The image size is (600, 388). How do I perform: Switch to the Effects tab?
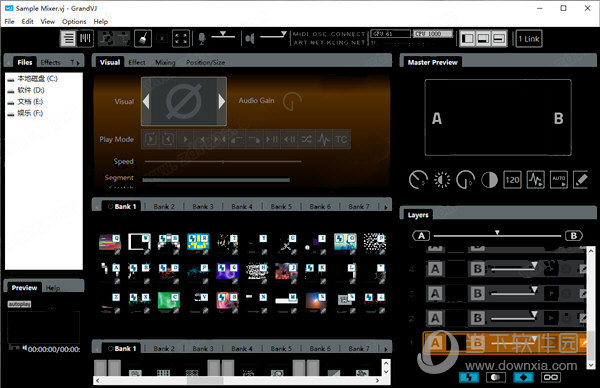(x=51, y=62)
